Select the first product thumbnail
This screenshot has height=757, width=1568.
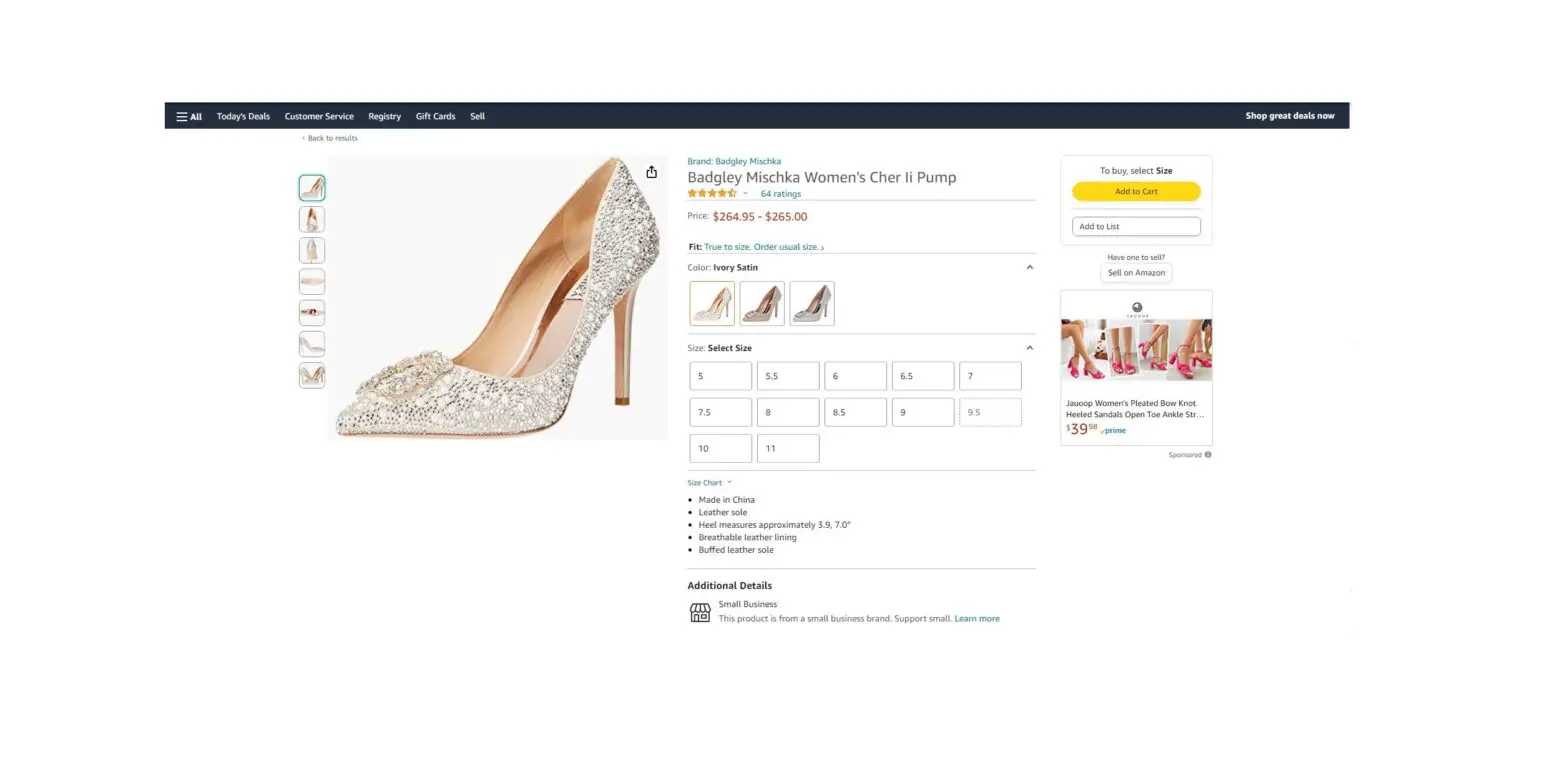[312, 187]
